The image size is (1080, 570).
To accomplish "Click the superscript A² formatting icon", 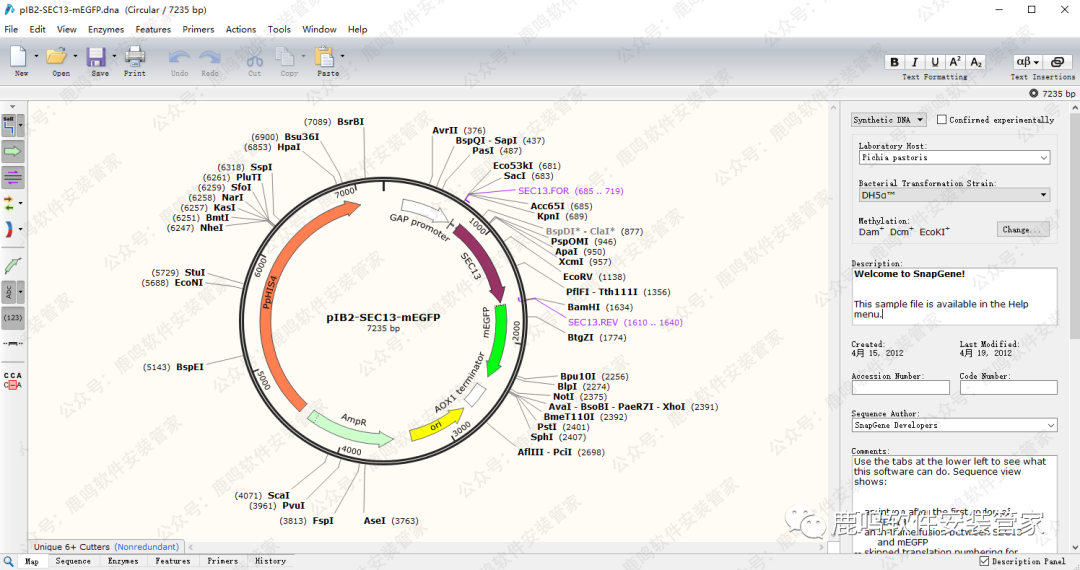I will (x=955, y=62).
